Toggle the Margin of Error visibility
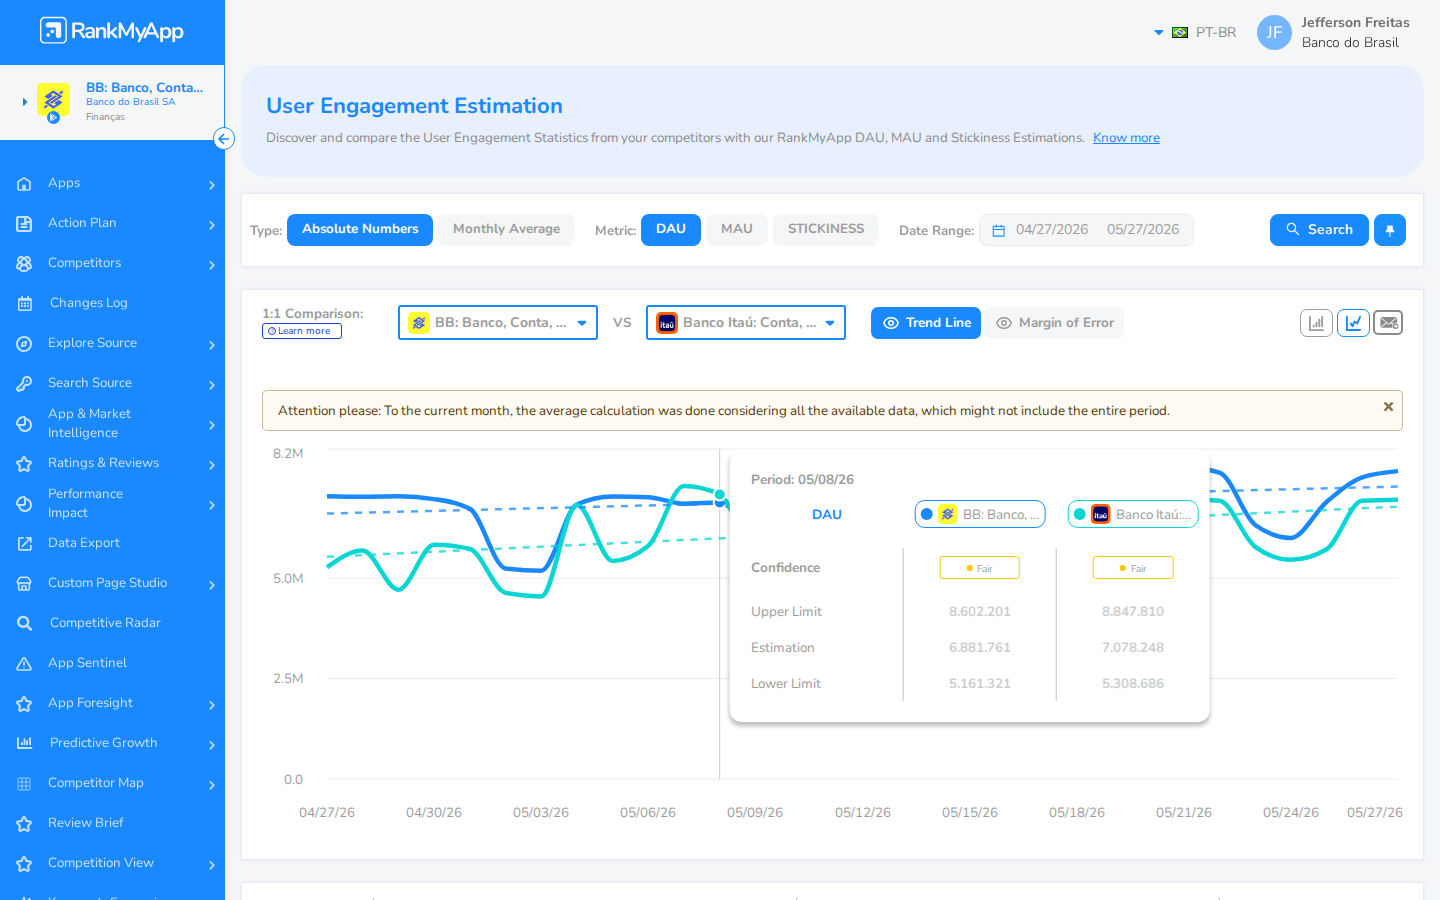This screenshot has height=900, width=1440. 1055,323
